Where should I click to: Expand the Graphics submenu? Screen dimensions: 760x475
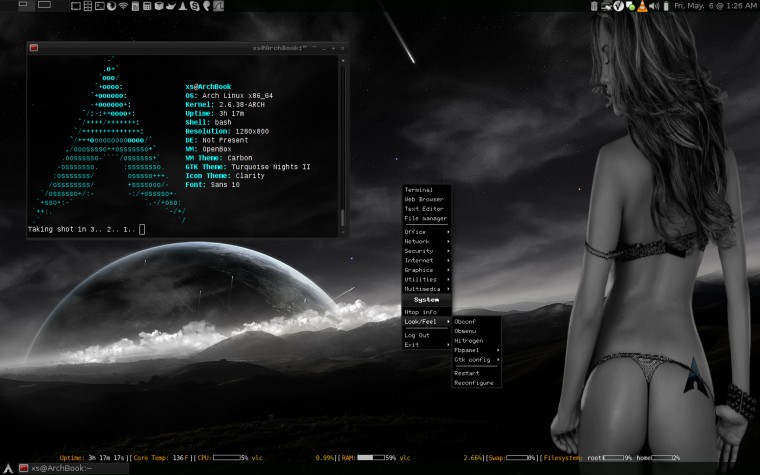click(x=427, y=270)
